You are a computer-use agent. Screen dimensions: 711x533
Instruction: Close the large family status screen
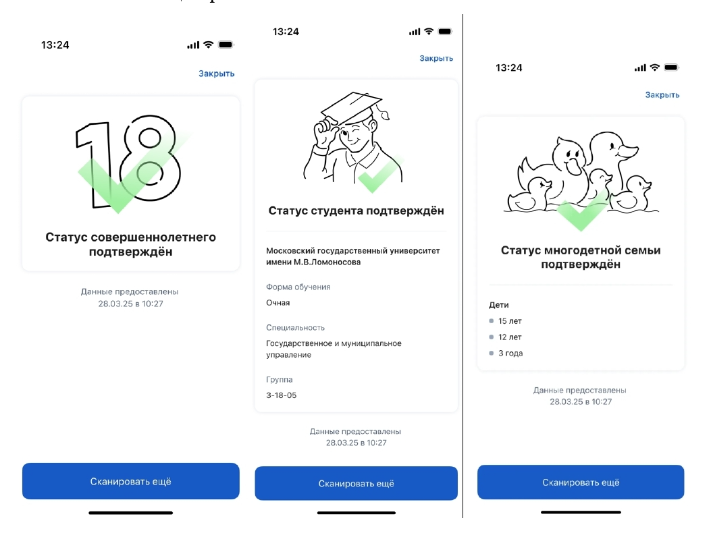click(662, 95)
